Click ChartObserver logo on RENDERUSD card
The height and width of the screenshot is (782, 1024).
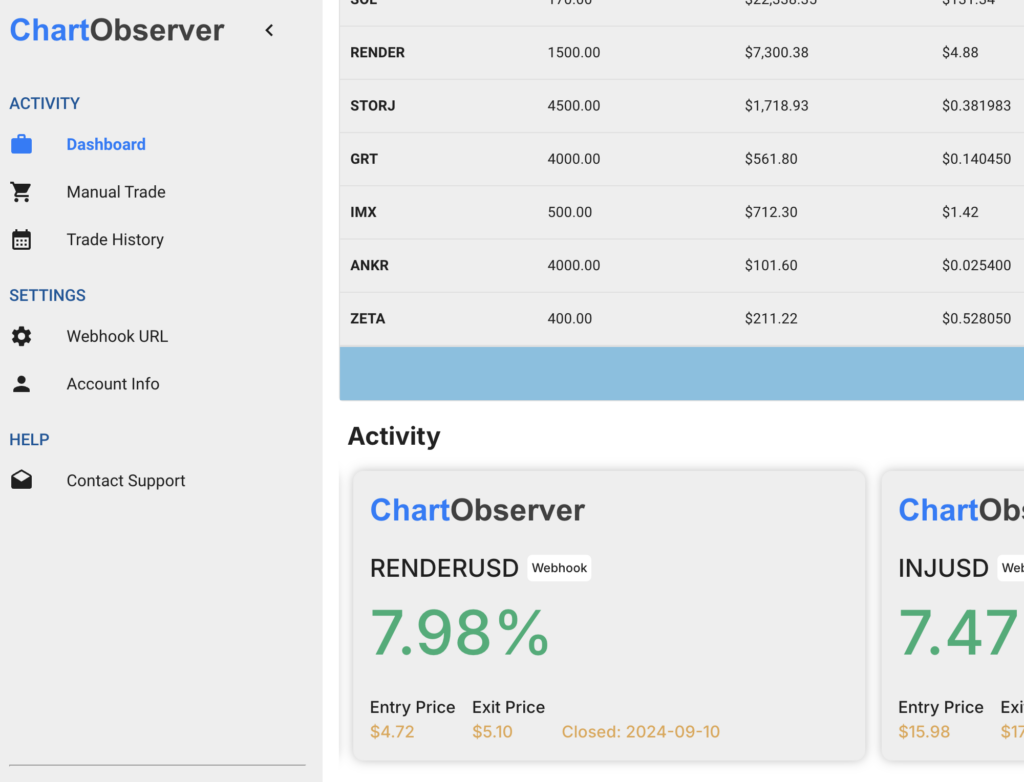pyautogui.click(x=477, y=510)
